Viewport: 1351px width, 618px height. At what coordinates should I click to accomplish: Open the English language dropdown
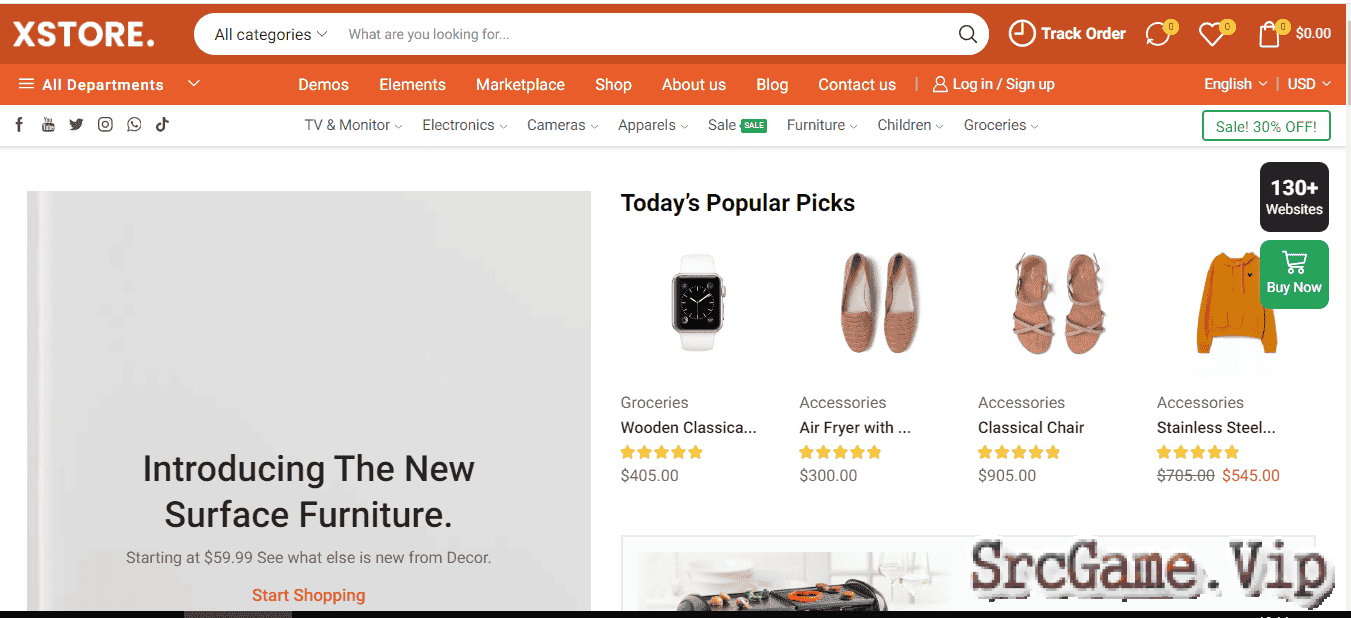coord(1236,84)
